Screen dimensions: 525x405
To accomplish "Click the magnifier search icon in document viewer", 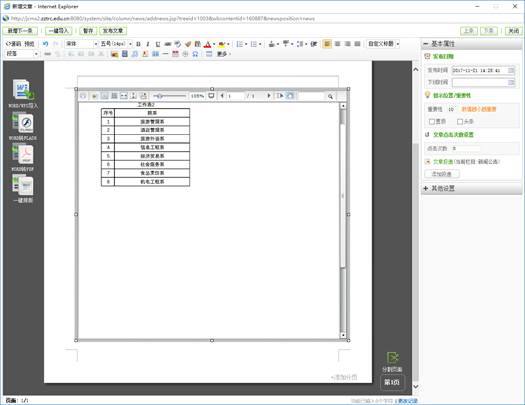I will pyautogui.click(x=330, y=96).
